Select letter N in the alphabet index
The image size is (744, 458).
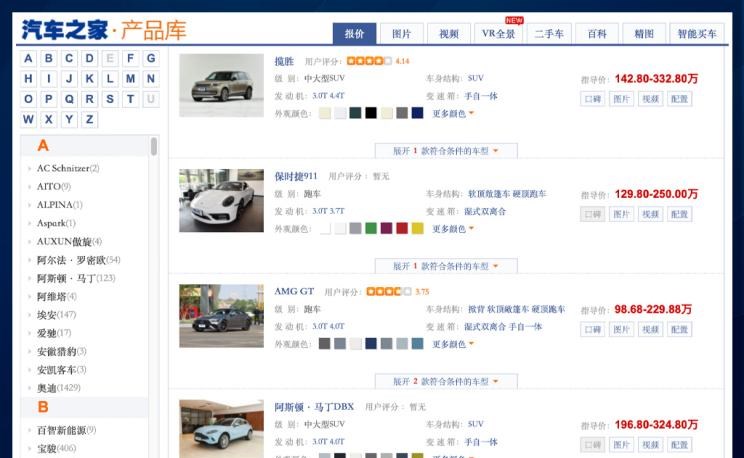(x=151, y=79)
